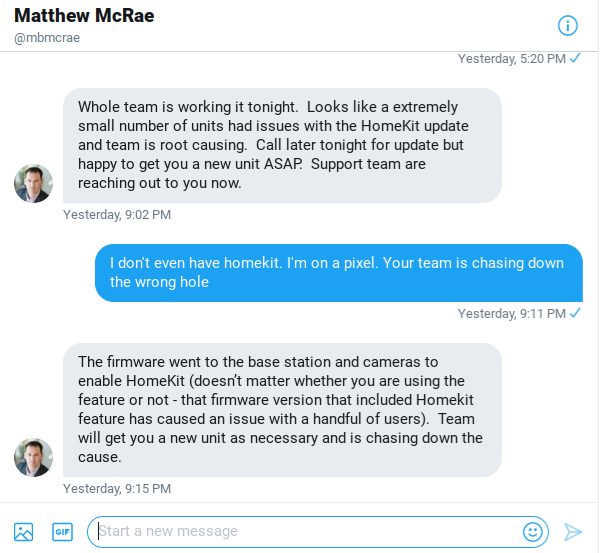Open conversation info icon

[x=567, y=26]
